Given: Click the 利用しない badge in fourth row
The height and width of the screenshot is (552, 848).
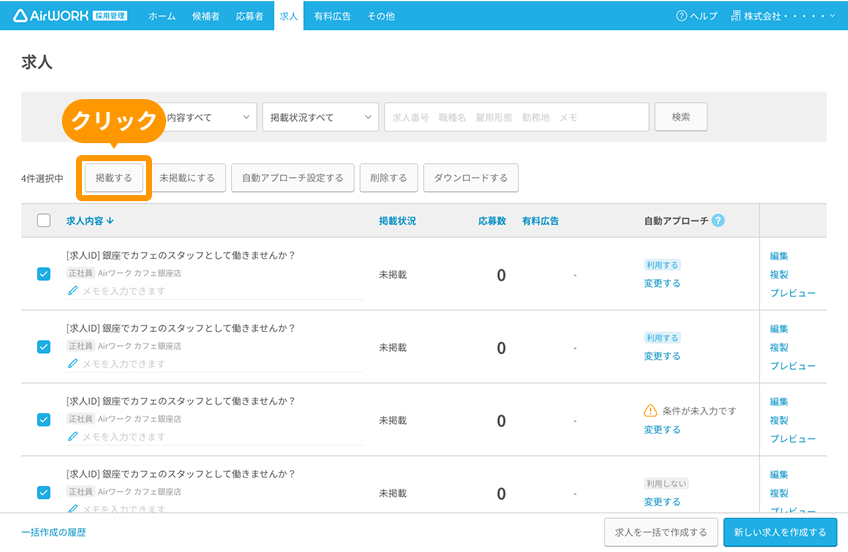Looking at the screenshot, I should coord(666,484).
